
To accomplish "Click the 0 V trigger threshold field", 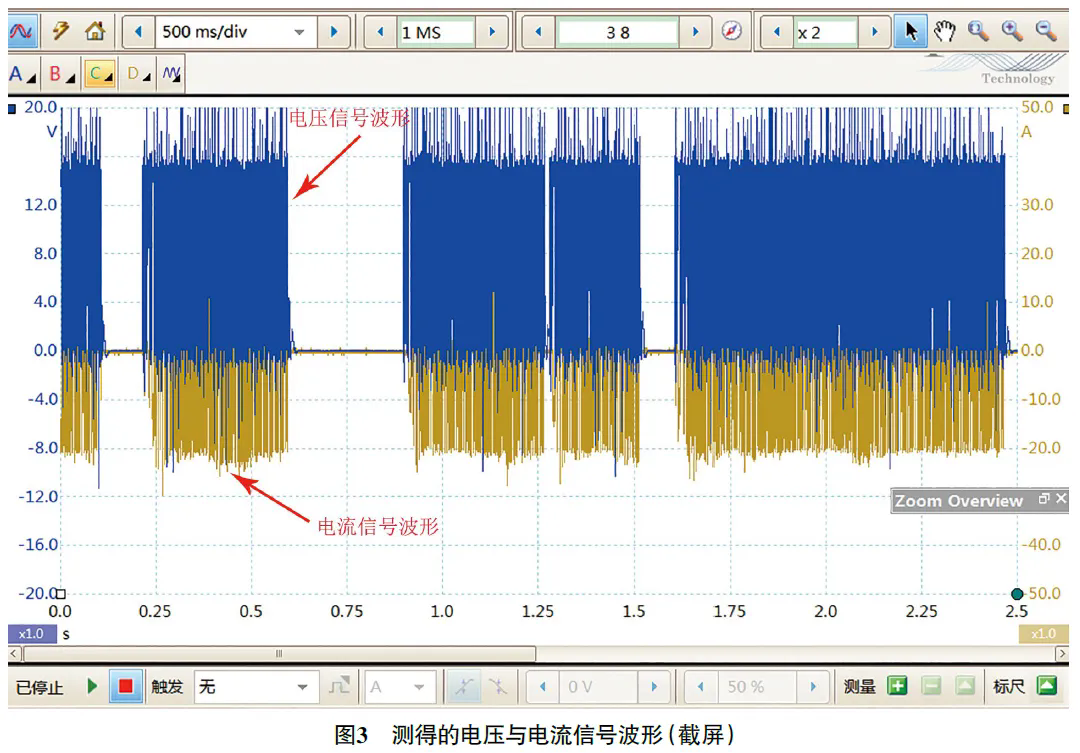I will (x=596, y=687).
